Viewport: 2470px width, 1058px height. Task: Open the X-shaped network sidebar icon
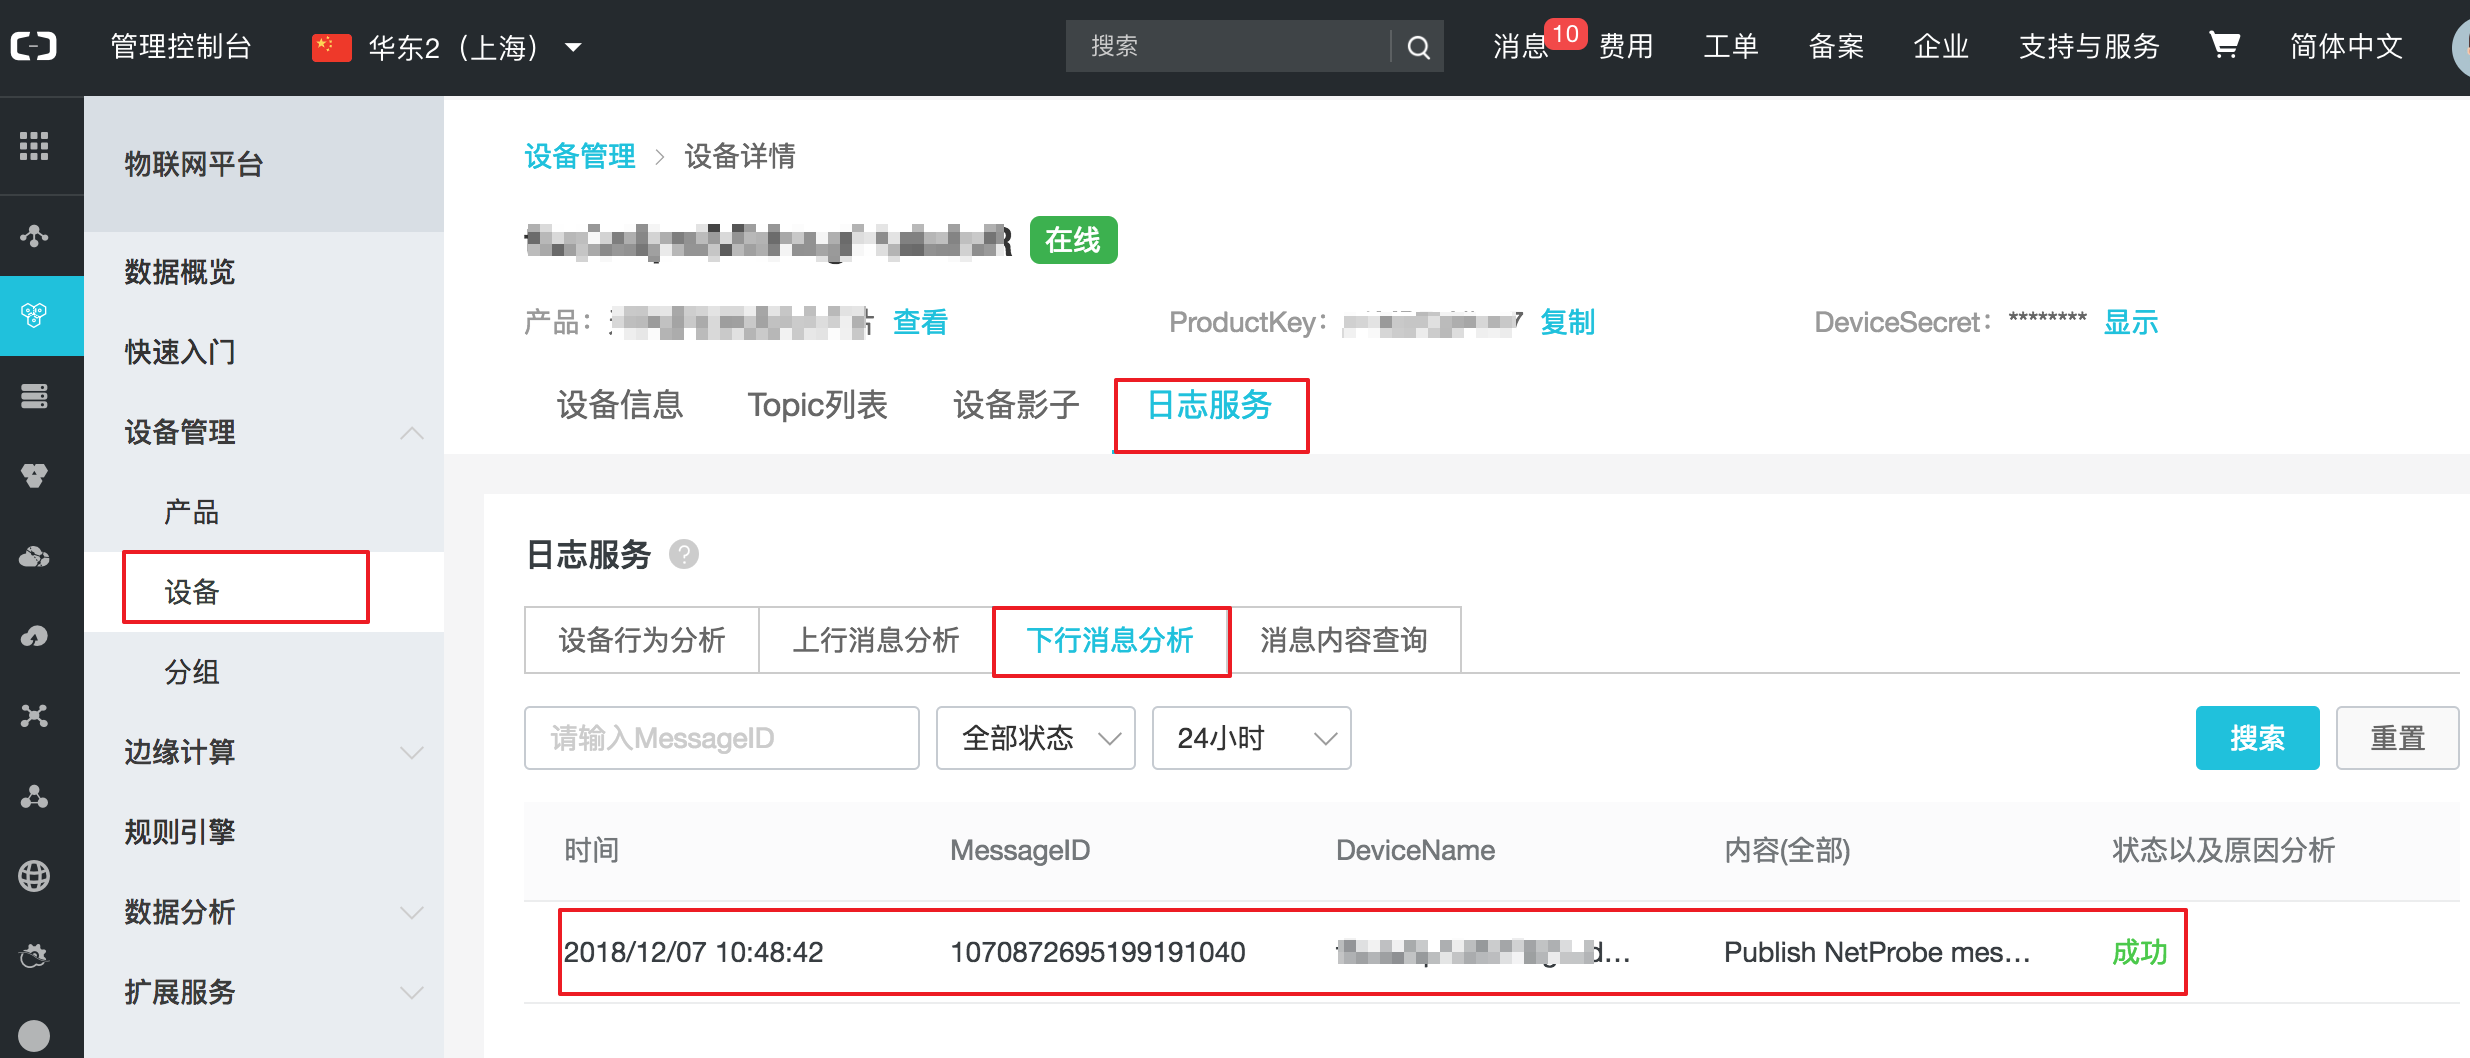coord(34,716)
